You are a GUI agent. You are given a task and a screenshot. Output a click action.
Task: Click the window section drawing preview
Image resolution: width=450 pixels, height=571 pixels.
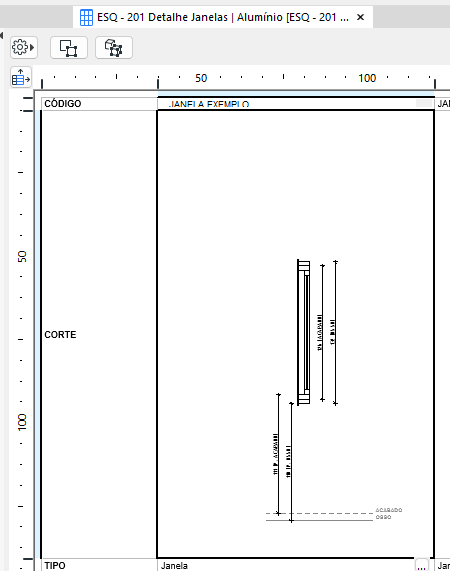pos(296,334)
